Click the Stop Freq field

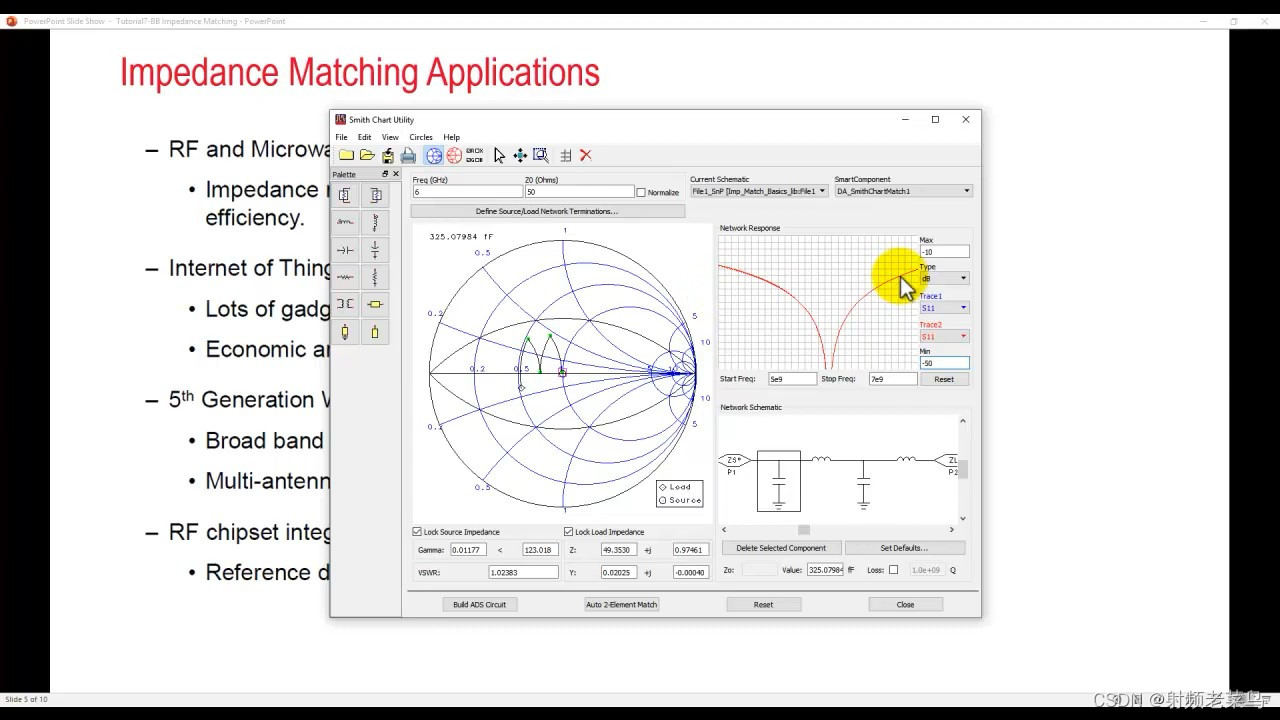(892, 379)
